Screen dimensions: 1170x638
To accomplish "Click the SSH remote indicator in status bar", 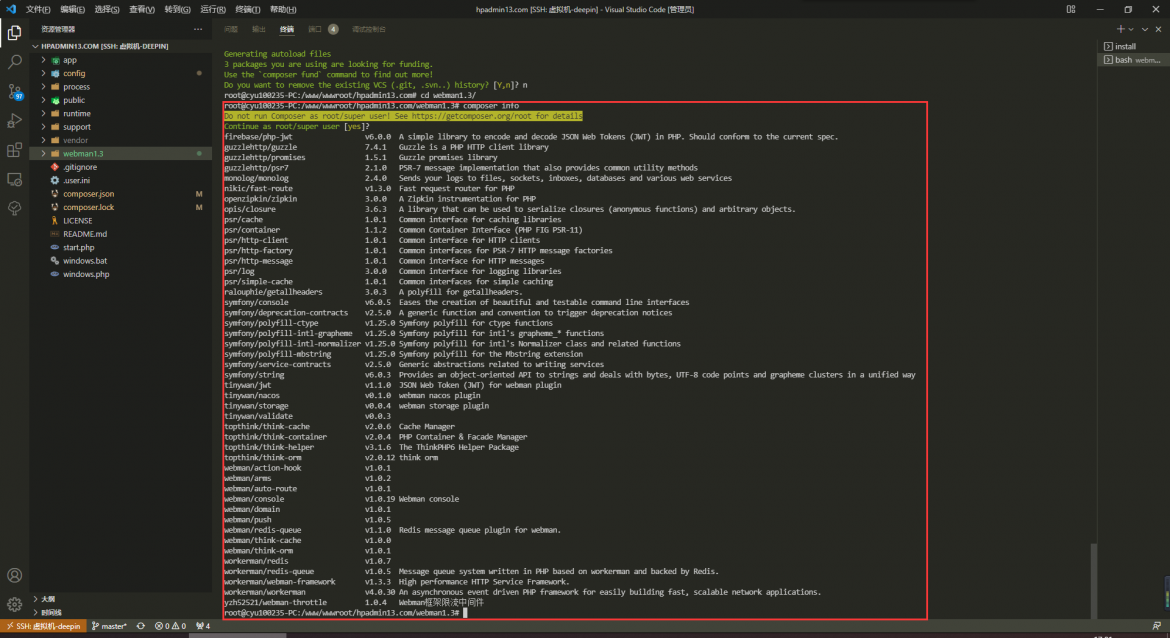I will click(x=43, y=626).
